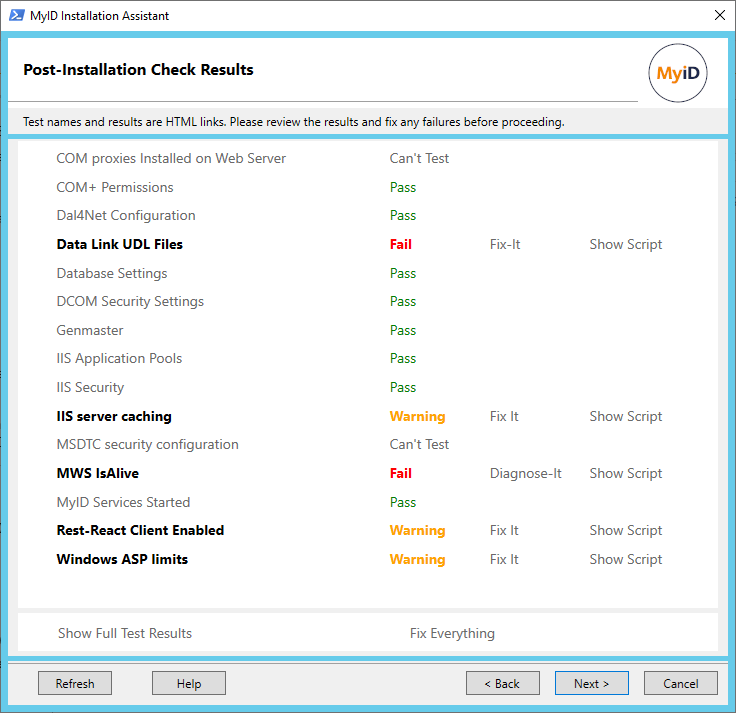
Task: Click Fix It for Windows ASP limits
Action: (504, 559)
